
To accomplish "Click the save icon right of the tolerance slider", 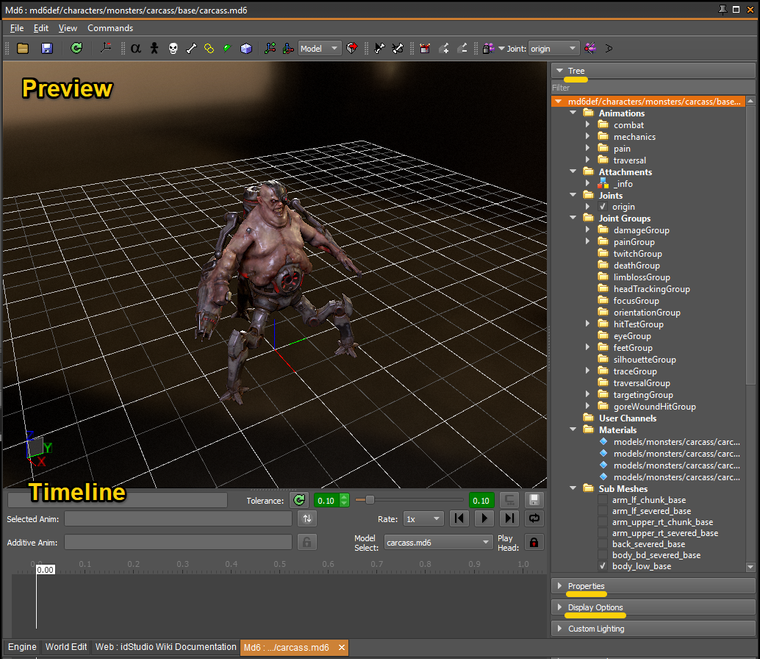I will (534, 500).
